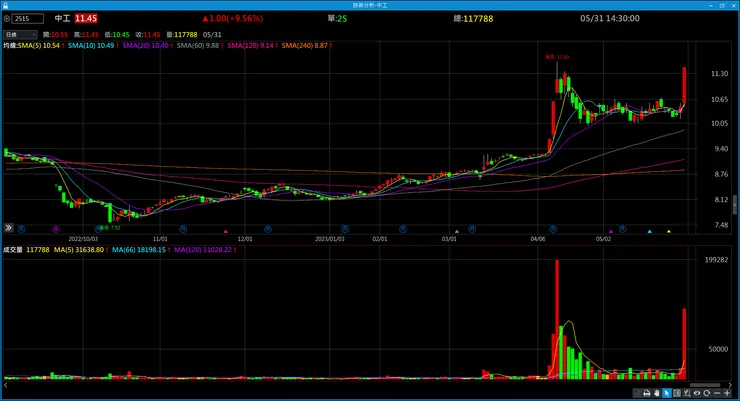
Task: Click the SMA(10) 10.49 indicator label
Action: tap(93, 46)
